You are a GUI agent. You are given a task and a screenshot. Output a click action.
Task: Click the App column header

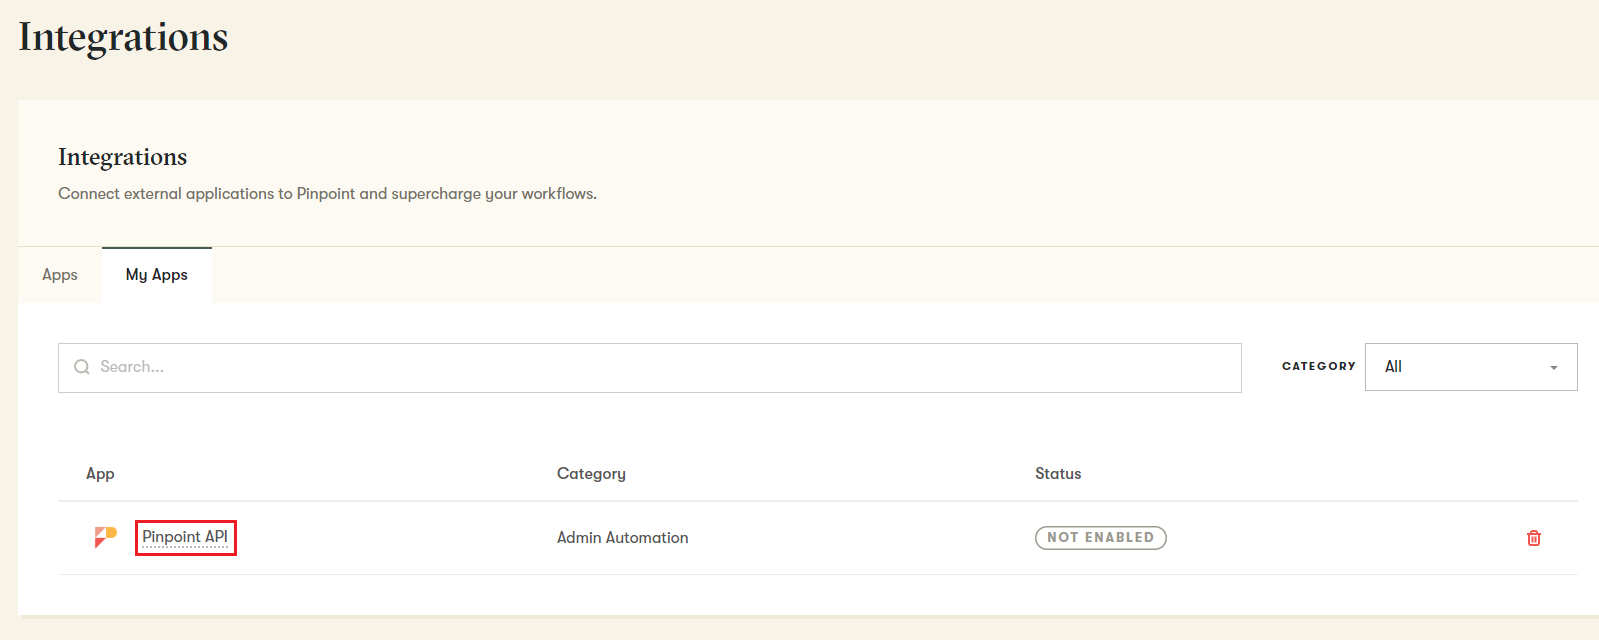tap(100, 474)
